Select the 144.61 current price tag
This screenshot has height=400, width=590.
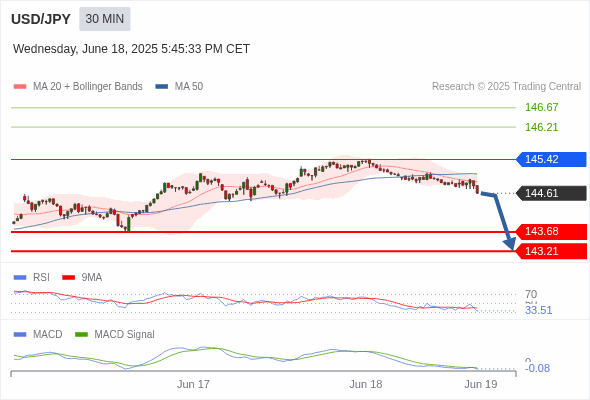pyautogui.click(x=551, y=193)
